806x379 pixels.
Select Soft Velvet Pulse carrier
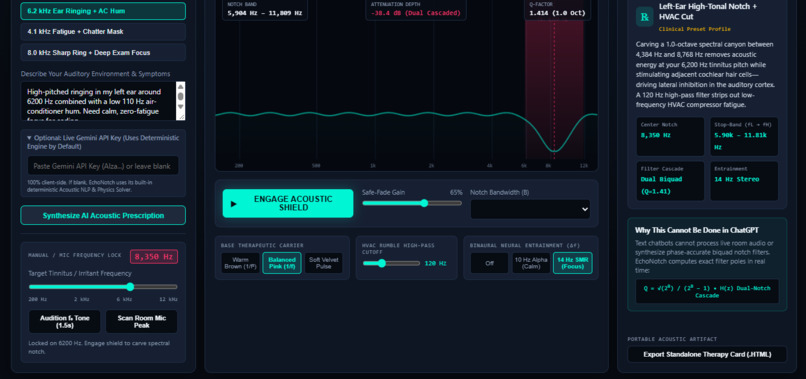pos(323,263)
